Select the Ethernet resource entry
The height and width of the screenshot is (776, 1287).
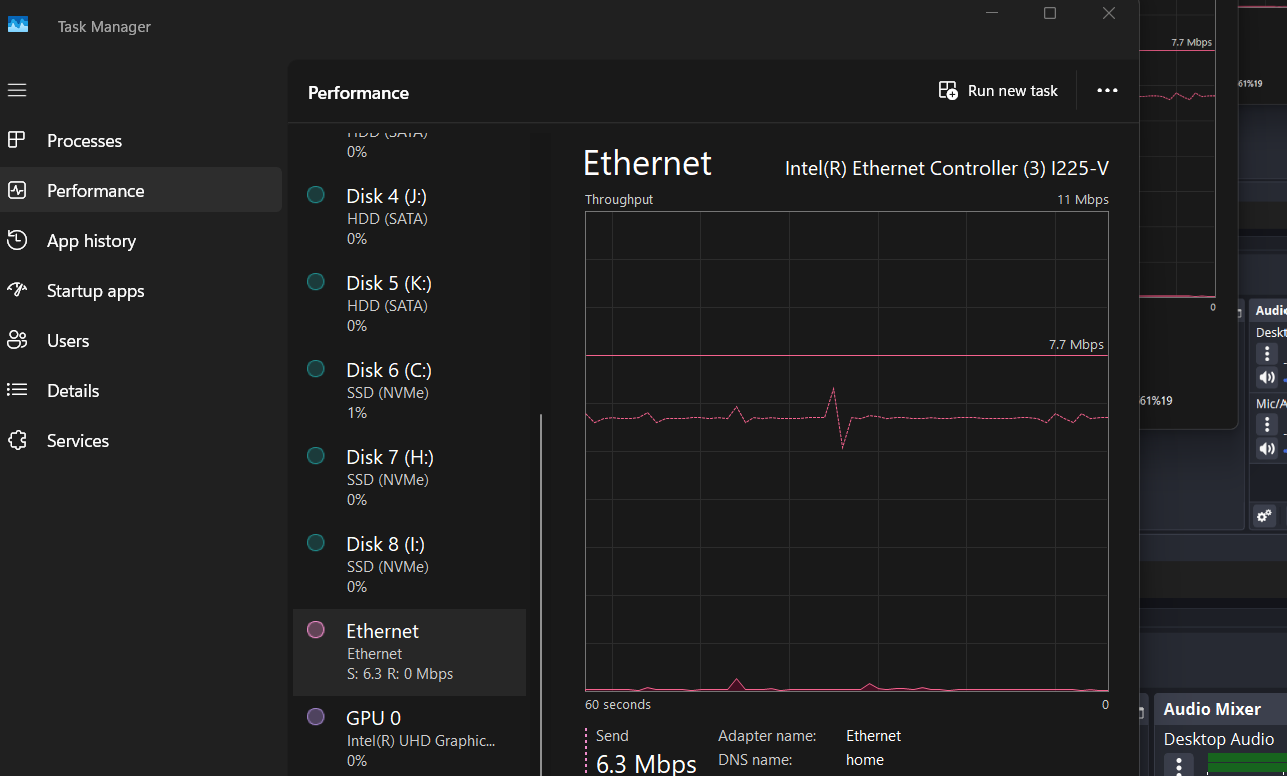409,652
